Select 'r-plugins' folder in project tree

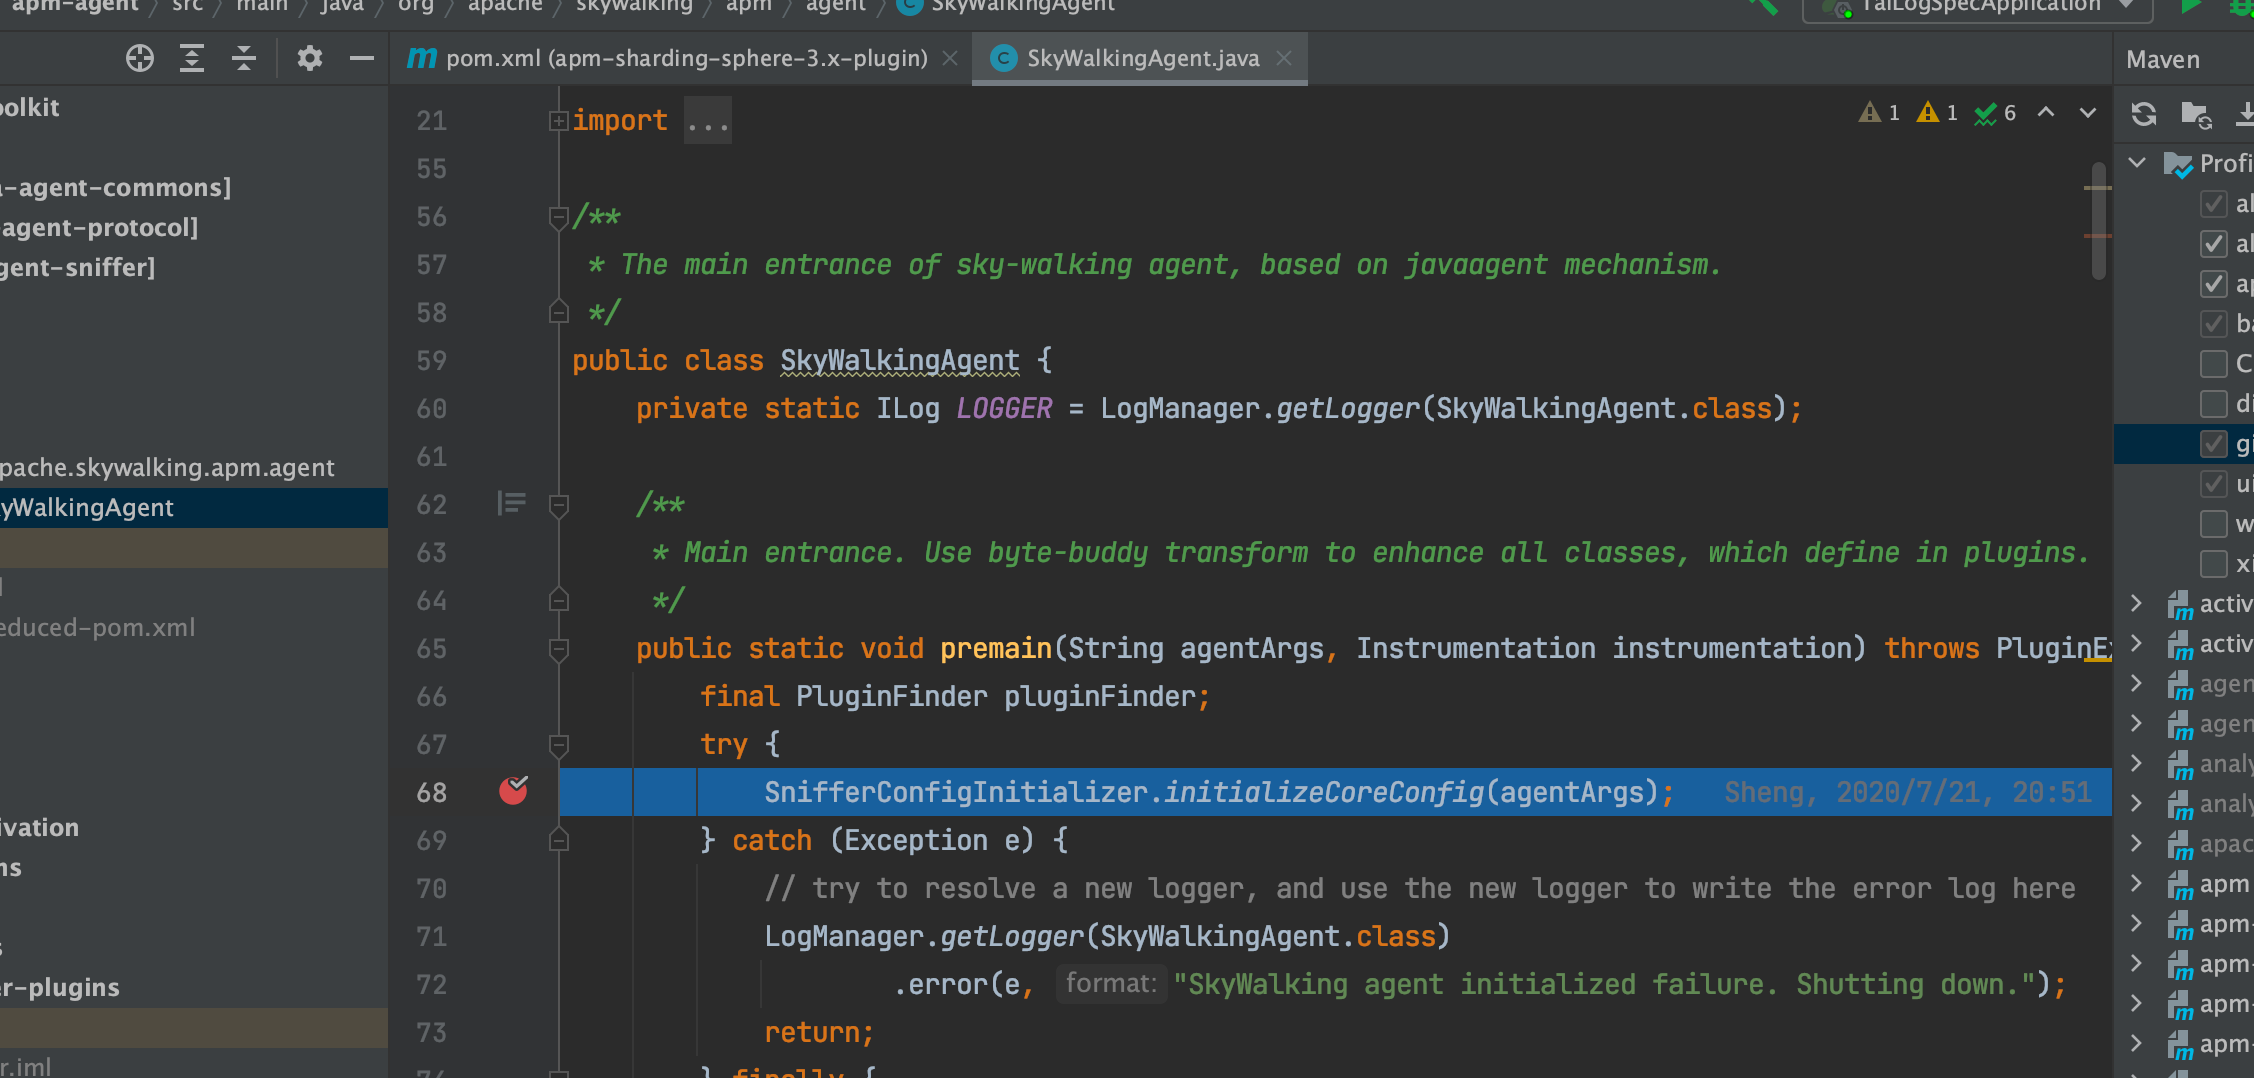pyautogui.click(x=60, y=988)
